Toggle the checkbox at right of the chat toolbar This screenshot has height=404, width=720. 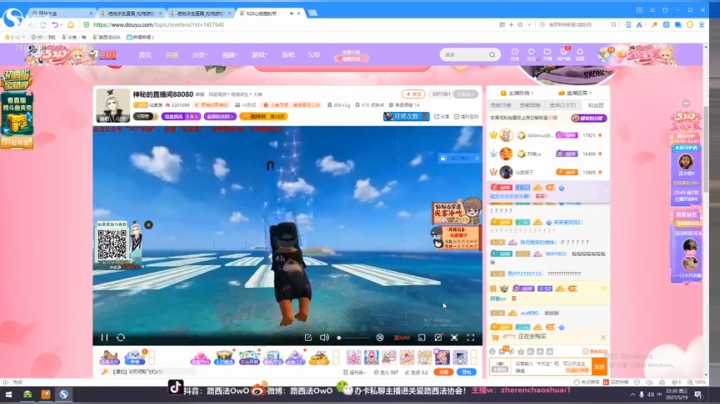coord(585,351)
